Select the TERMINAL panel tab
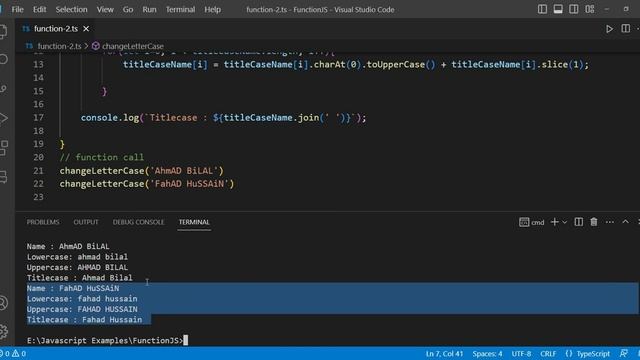640x360 pixels. pos(194,222)
